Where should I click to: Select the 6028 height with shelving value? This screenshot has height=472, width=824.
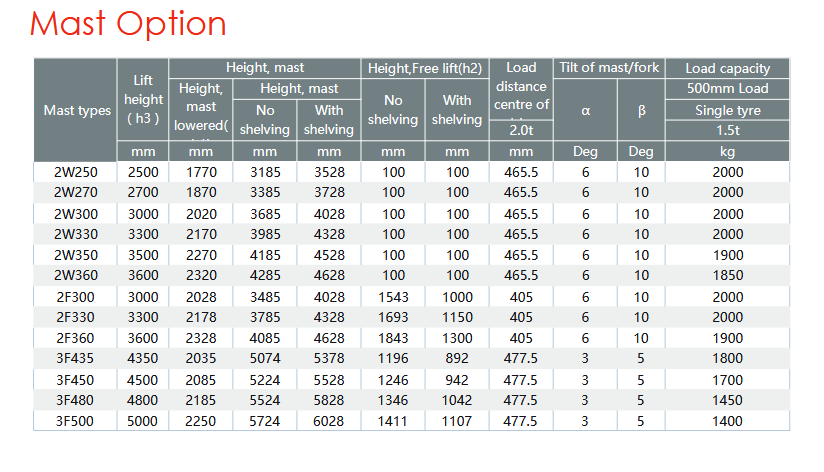click(328, 421)
